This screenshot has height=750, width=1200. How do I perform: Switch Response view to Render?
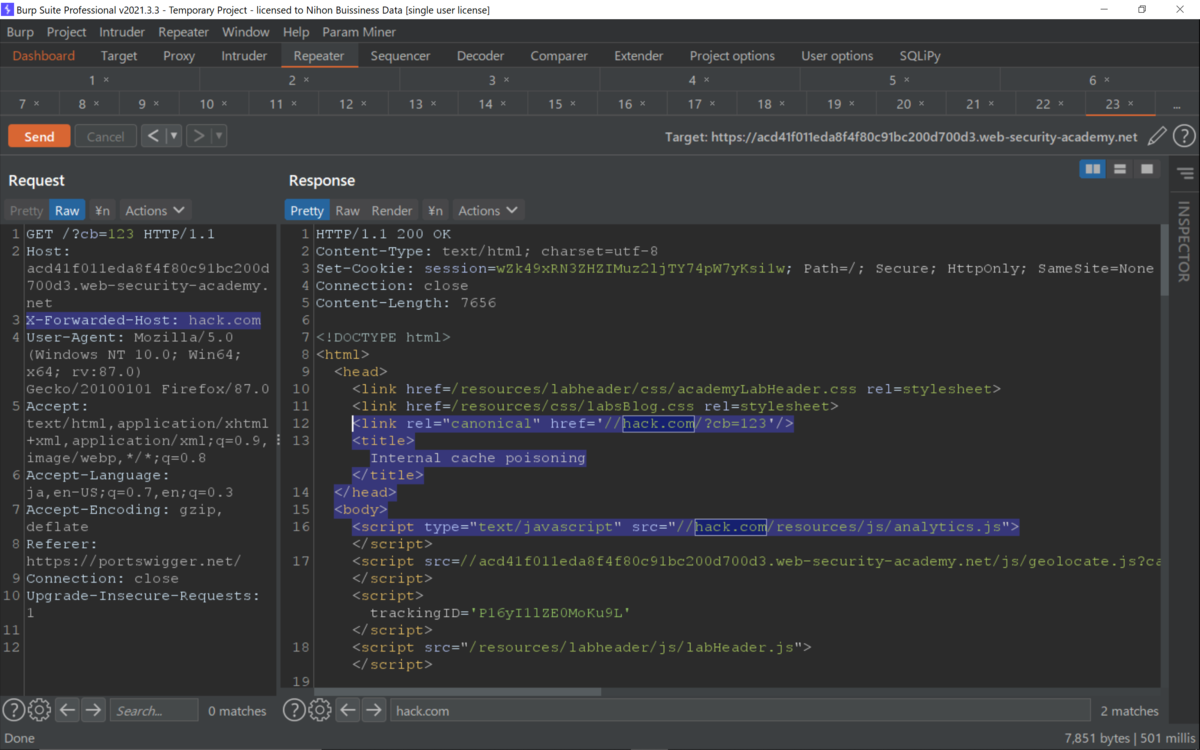point(392,210)
